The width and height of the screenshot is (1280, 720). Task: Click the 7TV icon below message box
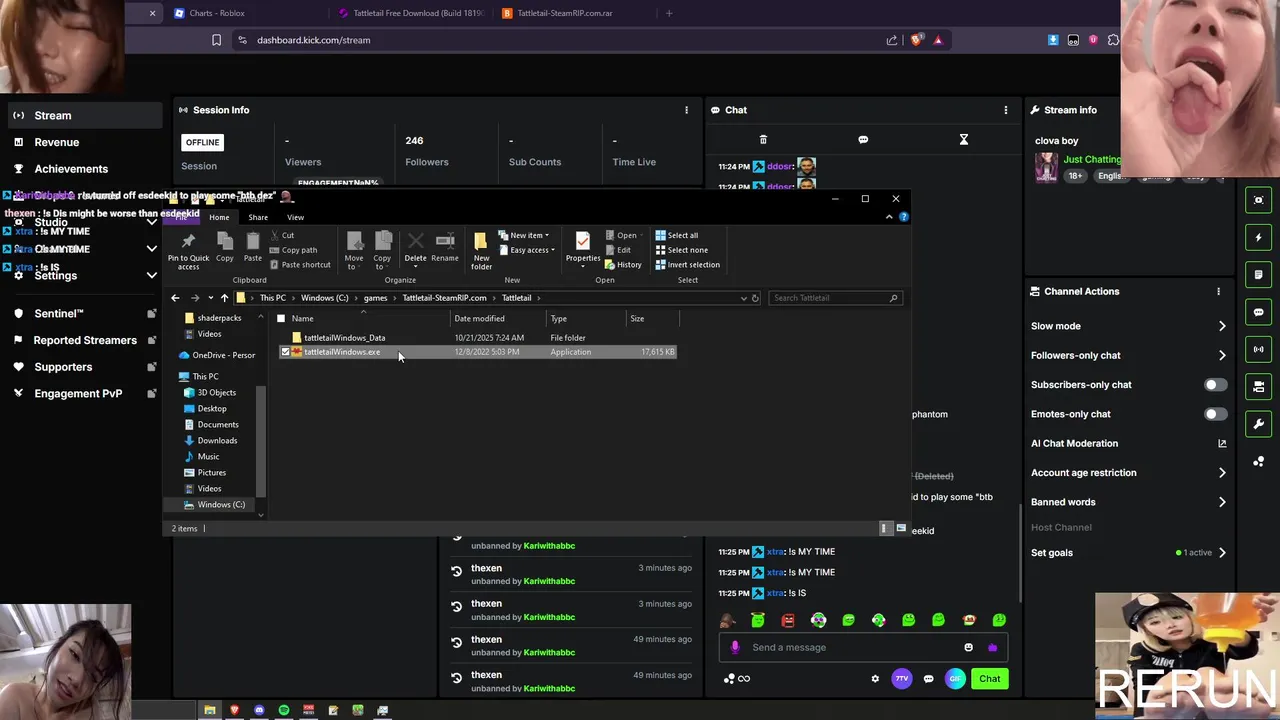pyautogui.click(x=902, y=679)
